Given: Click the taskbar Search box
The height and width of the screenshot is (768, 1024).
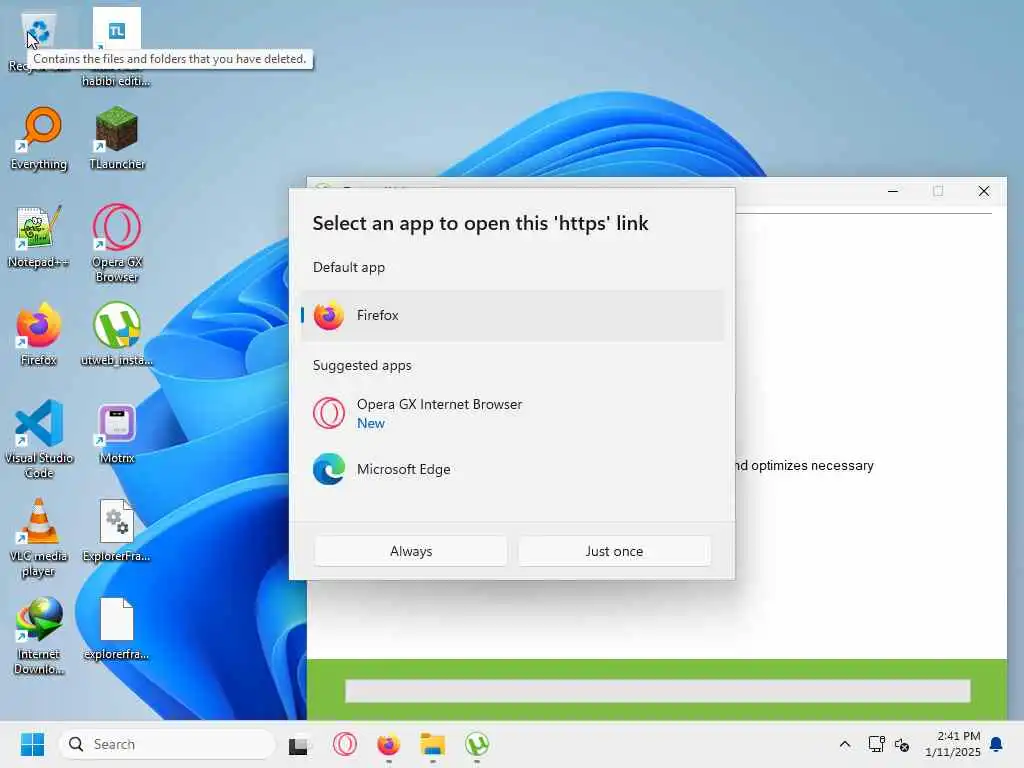Looking at the screenshot, I should [167, 744].
